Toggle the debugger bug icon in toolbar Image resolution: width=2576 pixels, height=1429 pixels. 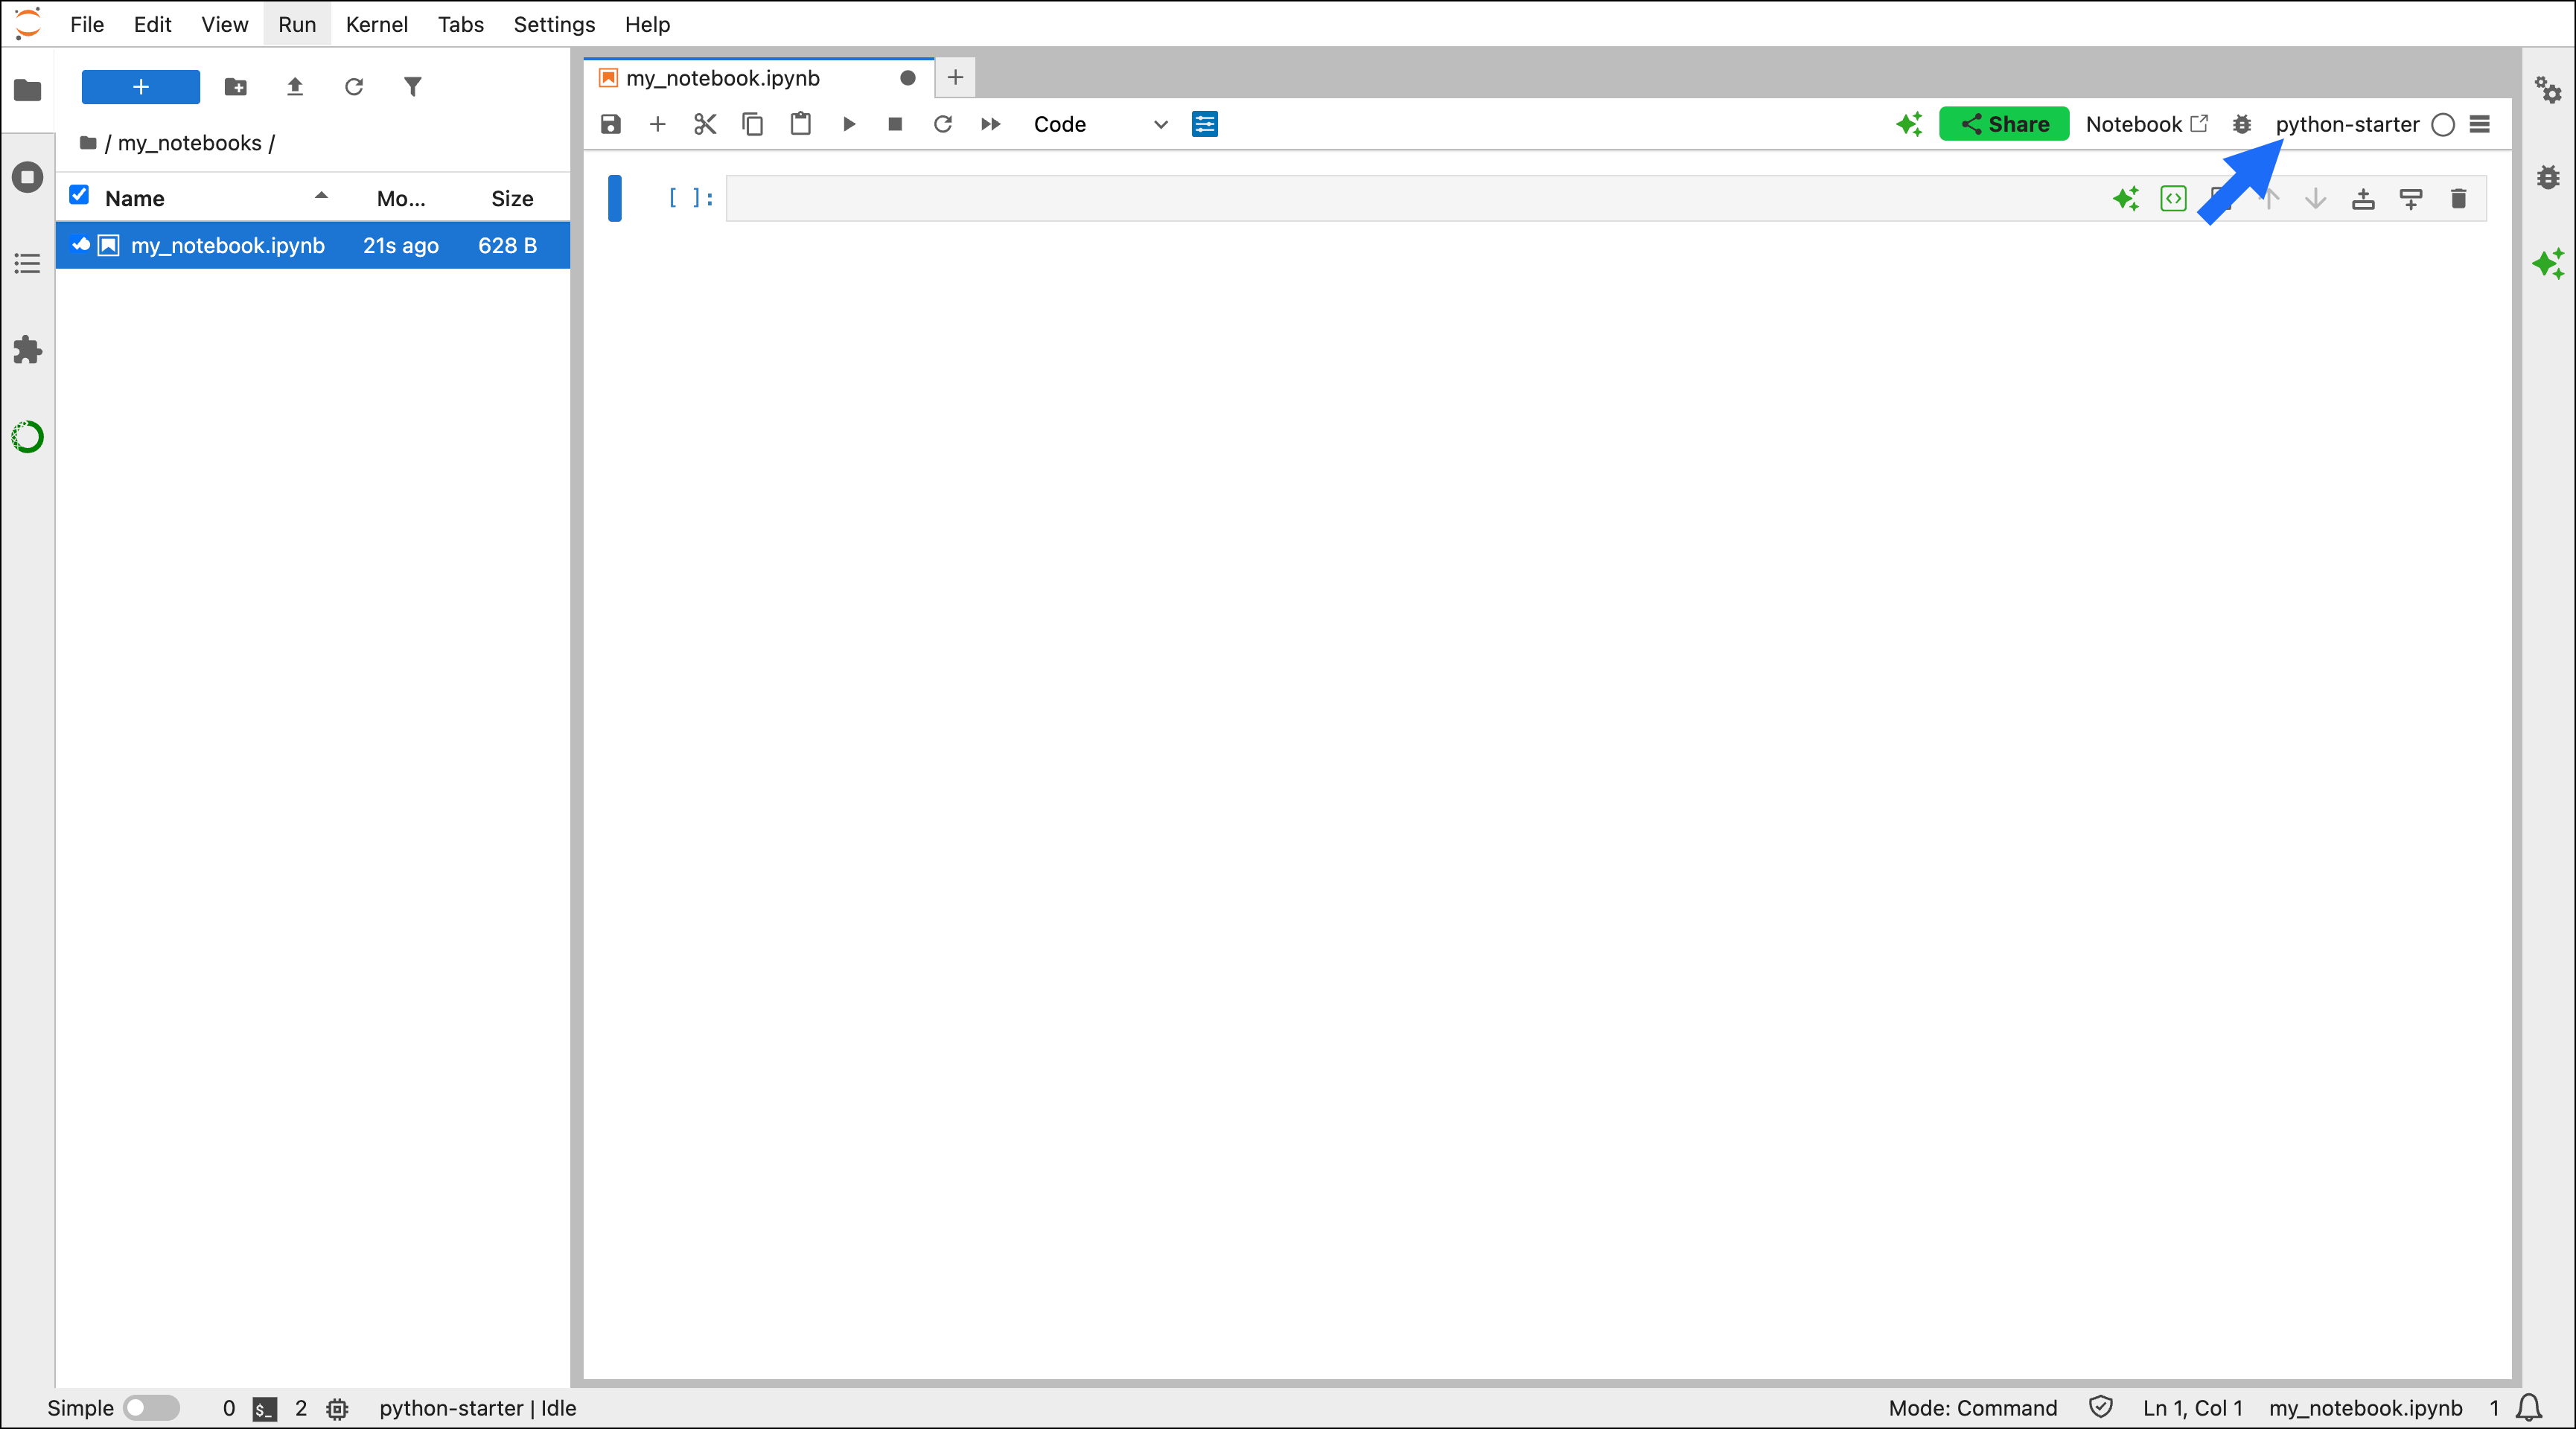(x=2241, y=124)
